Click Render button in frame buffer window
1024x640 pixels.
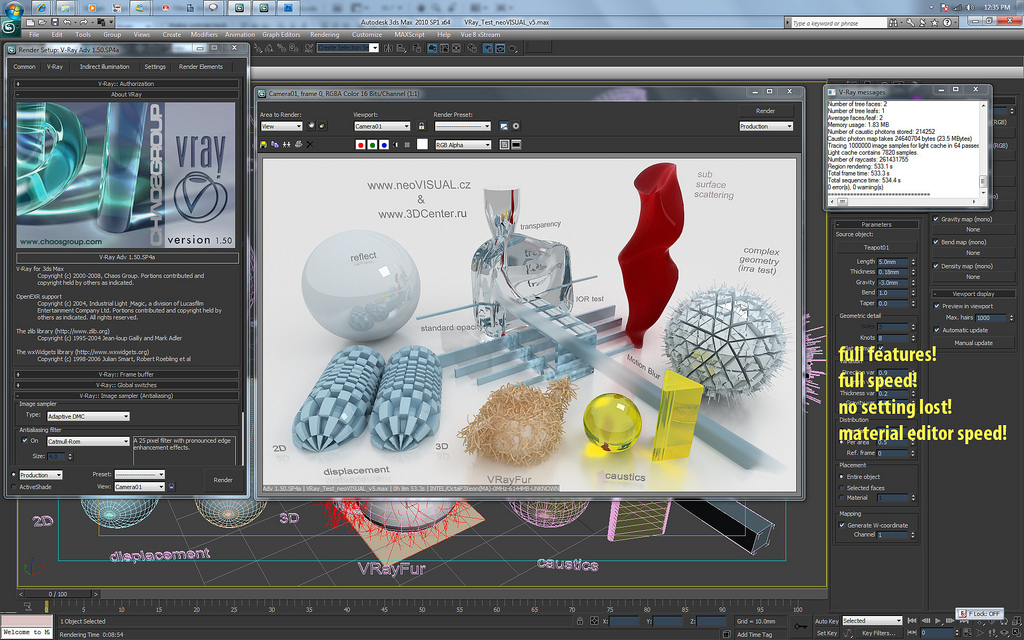pos(765,111)
